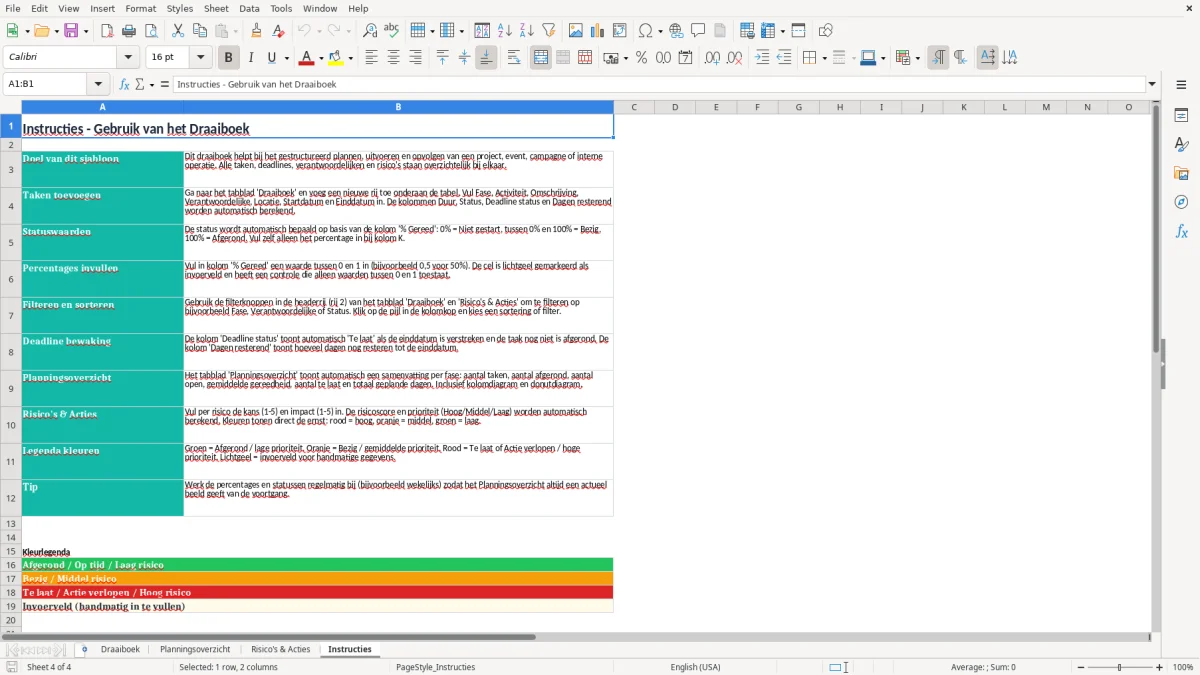Toggle Bold formatting
Screen dimensions: 1200x675
229,58
